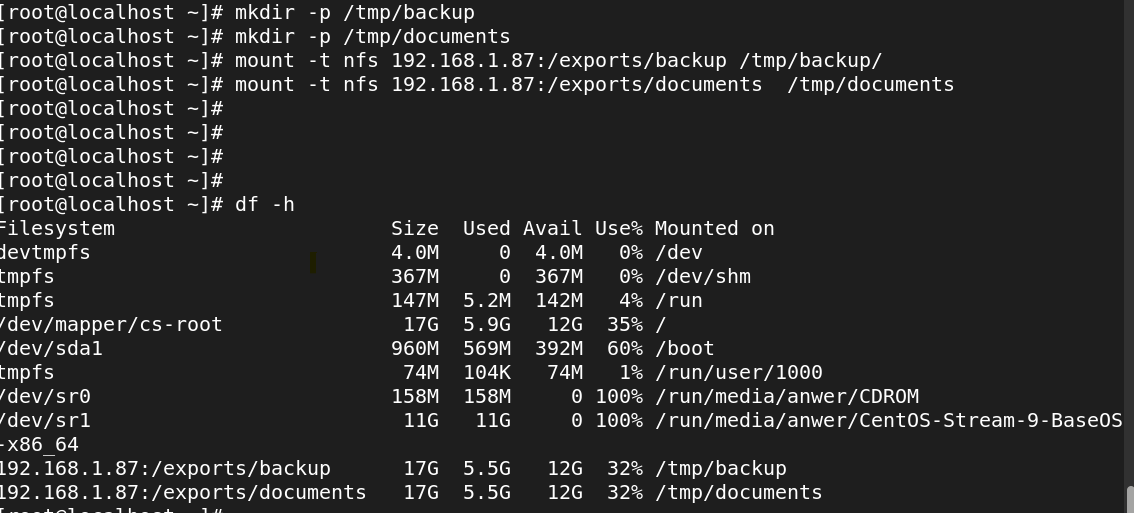The height and width of the screenshot is (513, 1134).
Task: Click the 'Mounted on' column header
Action: [715, 229]
